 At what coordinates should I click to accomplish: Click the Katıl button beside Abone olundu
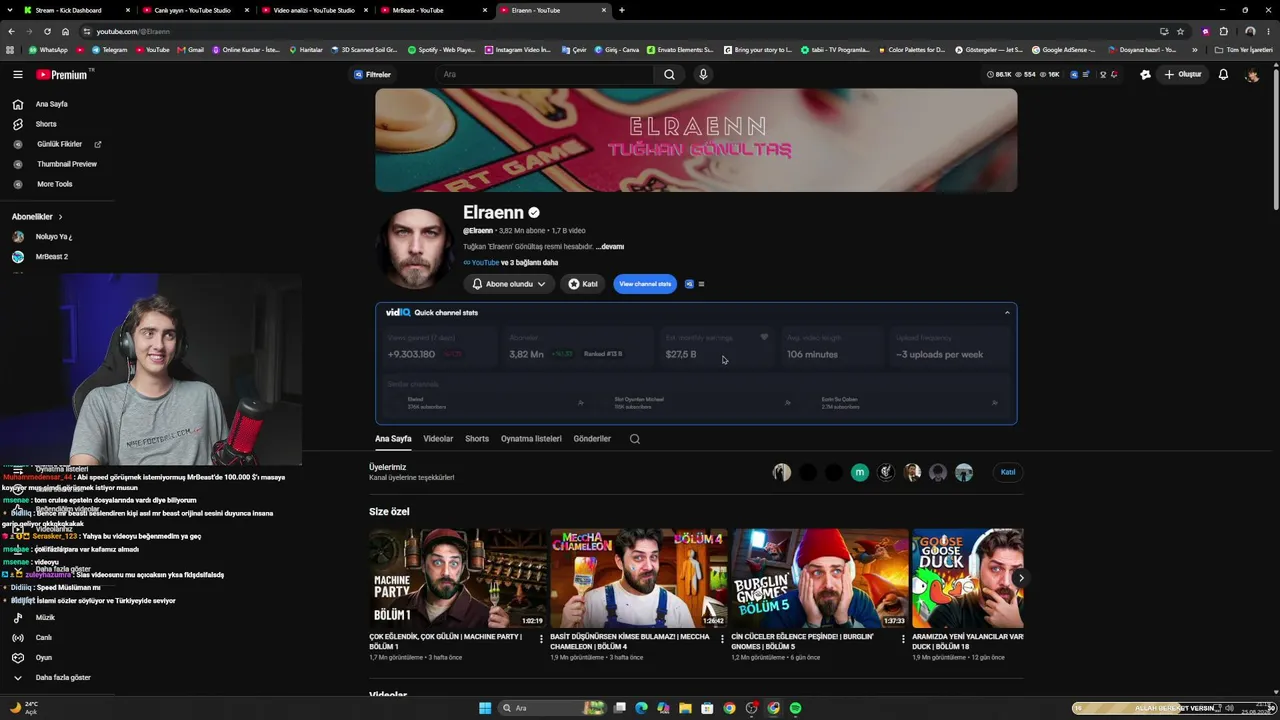[x=583, y=284]
